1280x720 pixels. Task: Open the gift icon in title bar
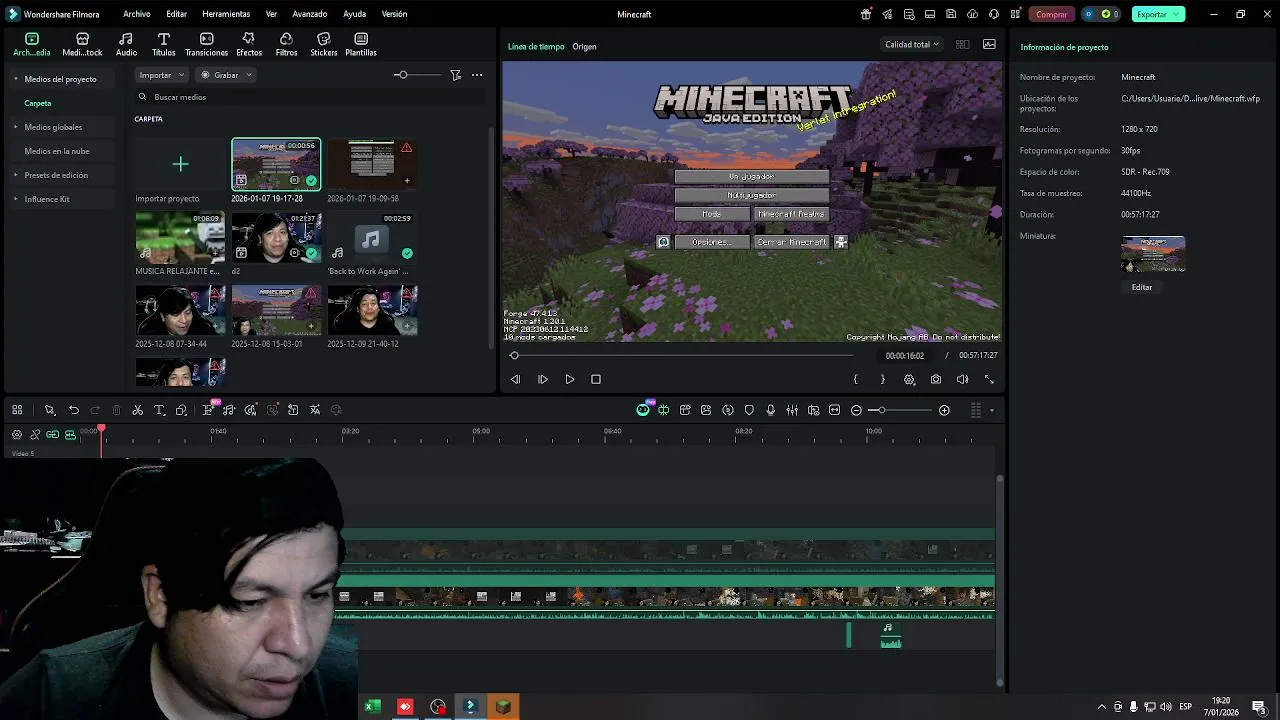866,14
